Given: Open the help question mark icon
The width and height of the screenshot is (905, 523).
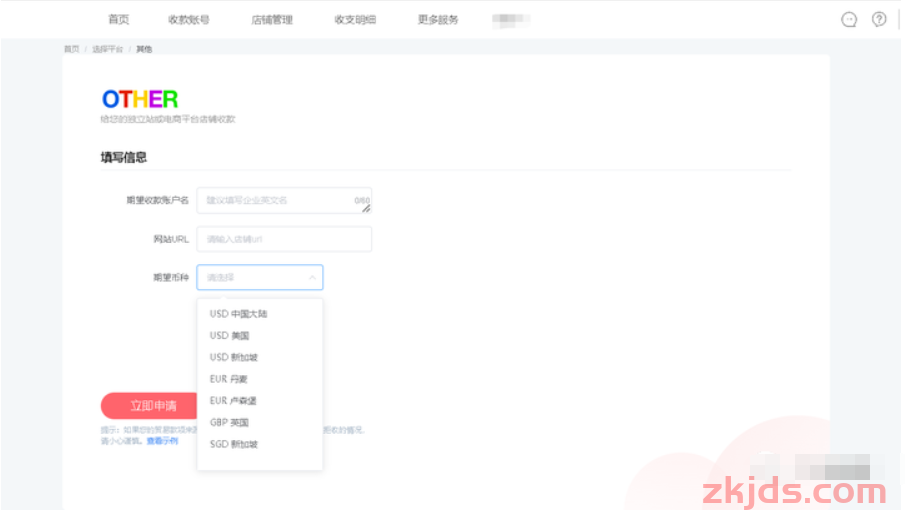Looking at the screenshot, I should (878, 20).
